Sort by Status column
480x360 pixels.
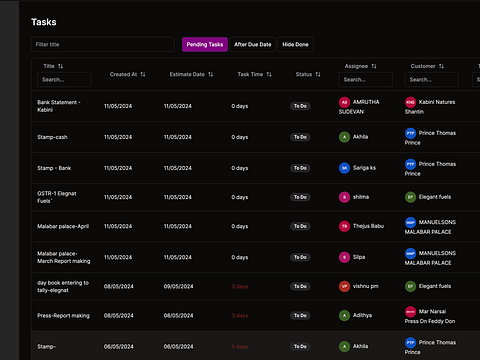click(318, 74)
